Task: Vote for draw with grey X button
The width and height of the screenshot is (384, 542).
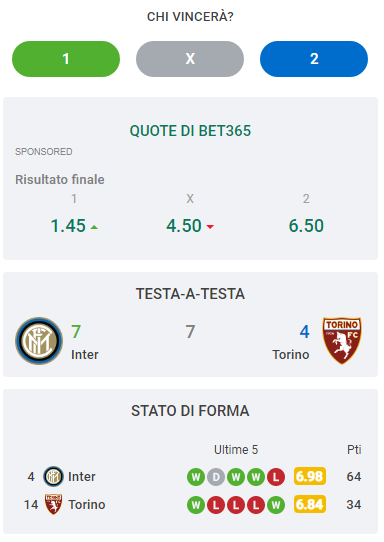Action: (x=190, y=59)
